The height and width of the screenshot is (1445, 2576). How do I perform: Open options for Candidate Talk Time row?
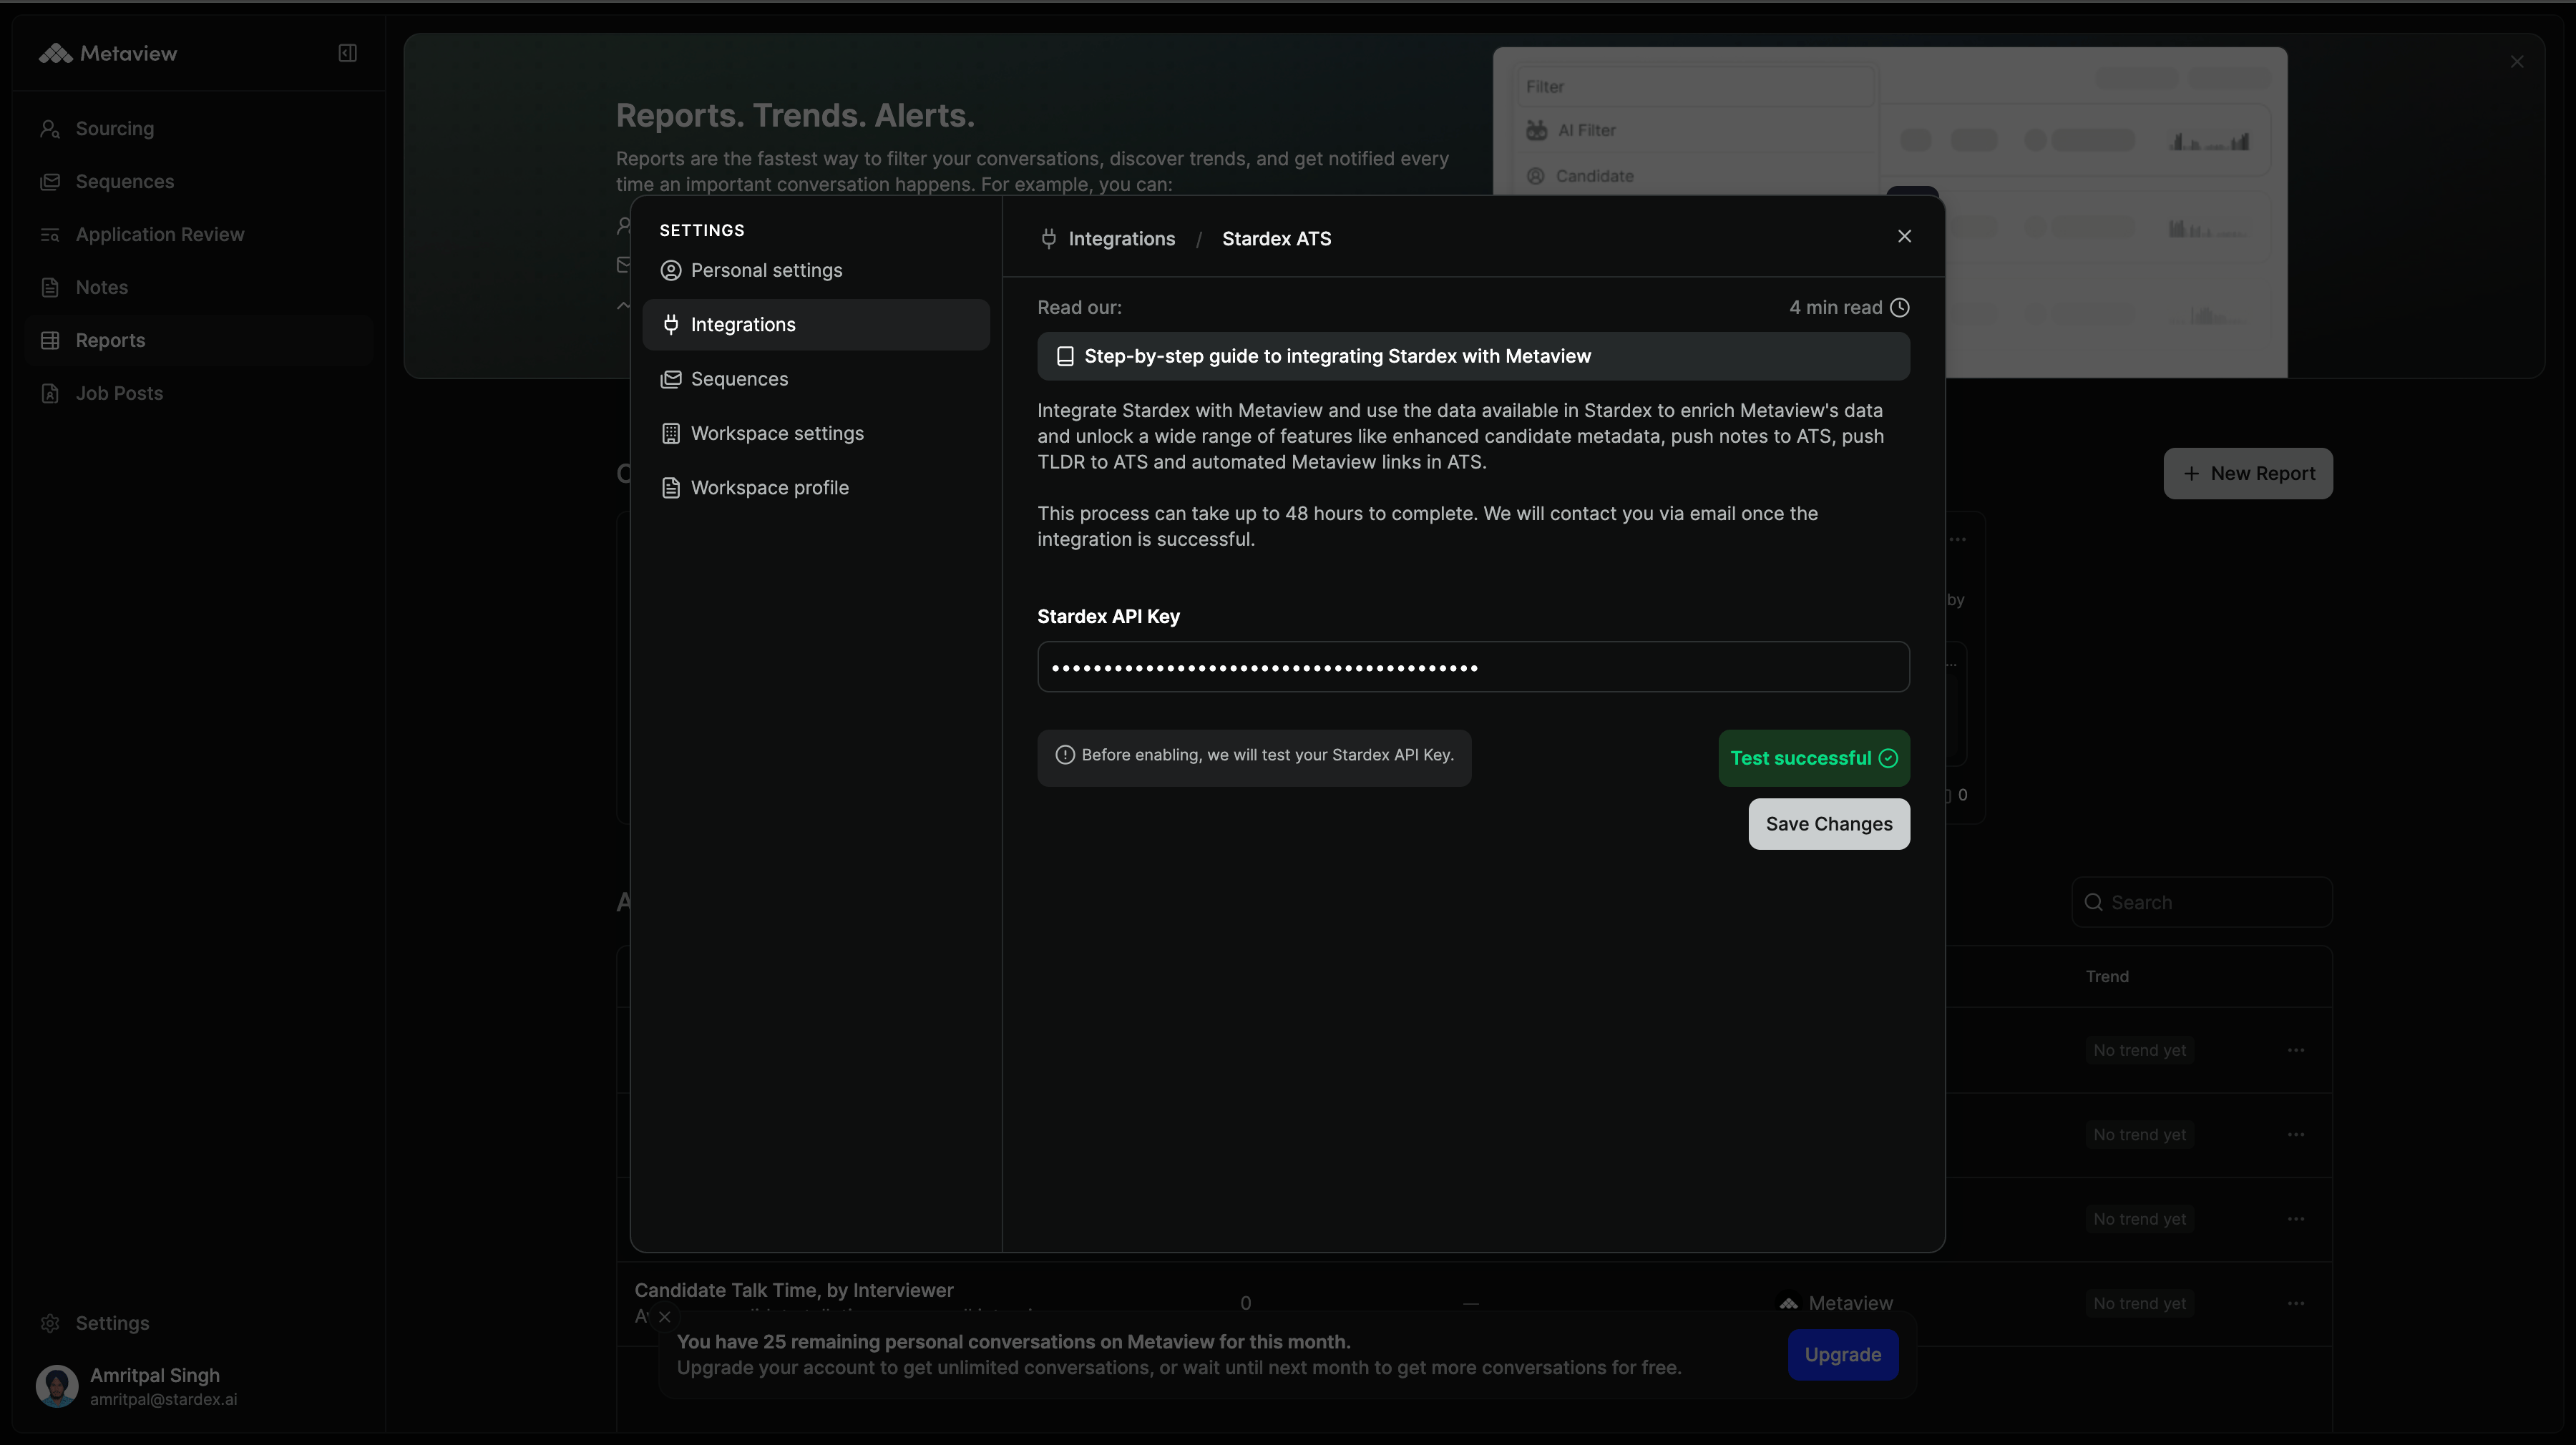(x=2295, y=1304)
